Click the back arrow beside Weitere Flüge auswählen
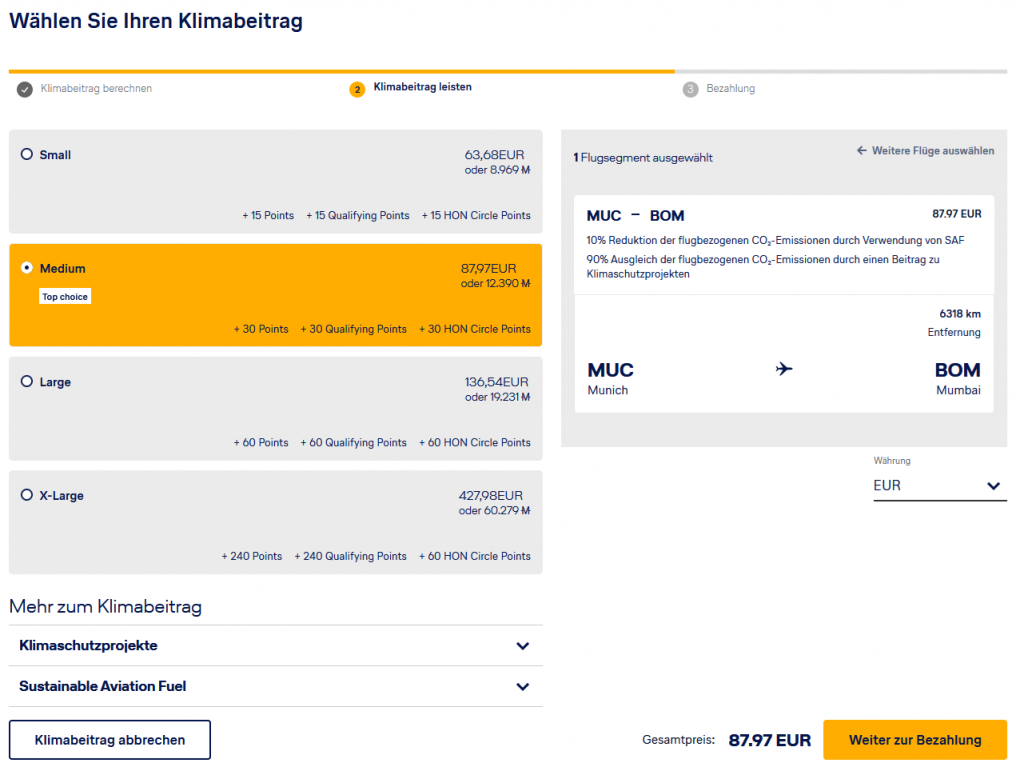 coord(861,150)
